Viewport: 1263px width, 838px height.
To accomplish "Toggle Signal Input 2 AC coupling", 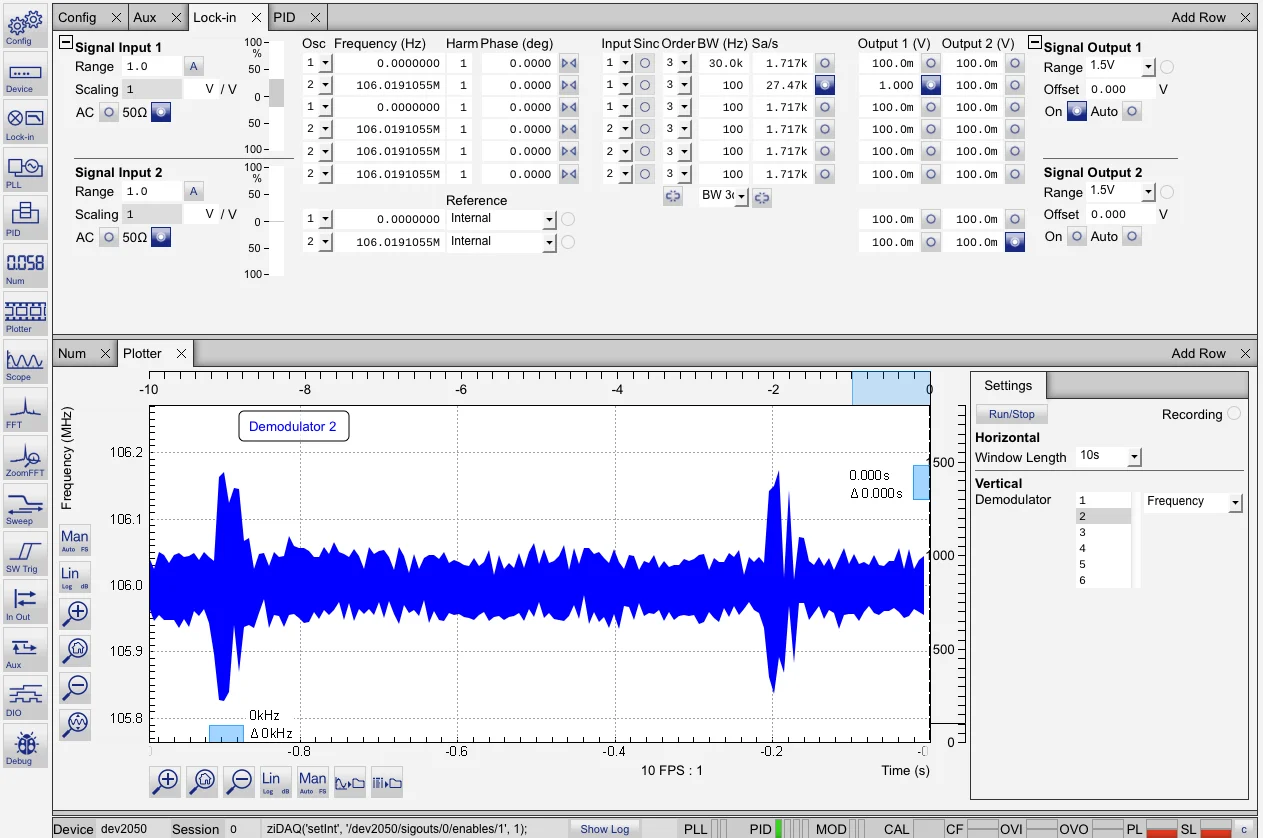I will 108,238.
